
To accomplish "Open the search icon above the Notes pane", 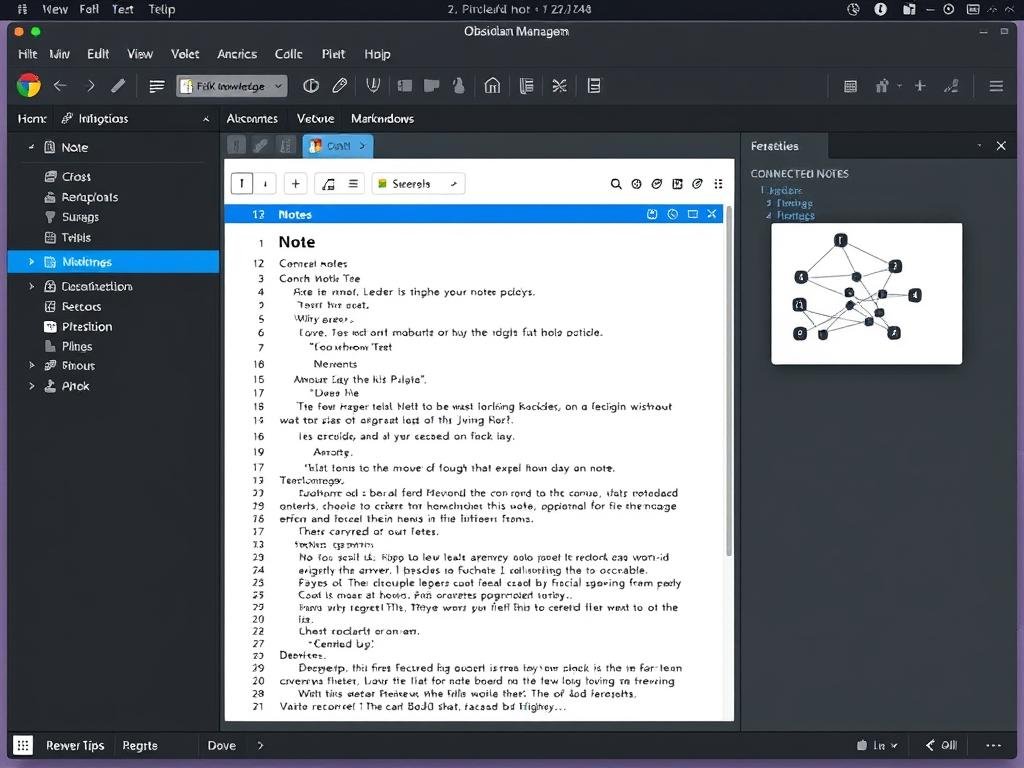I will 616,184.
